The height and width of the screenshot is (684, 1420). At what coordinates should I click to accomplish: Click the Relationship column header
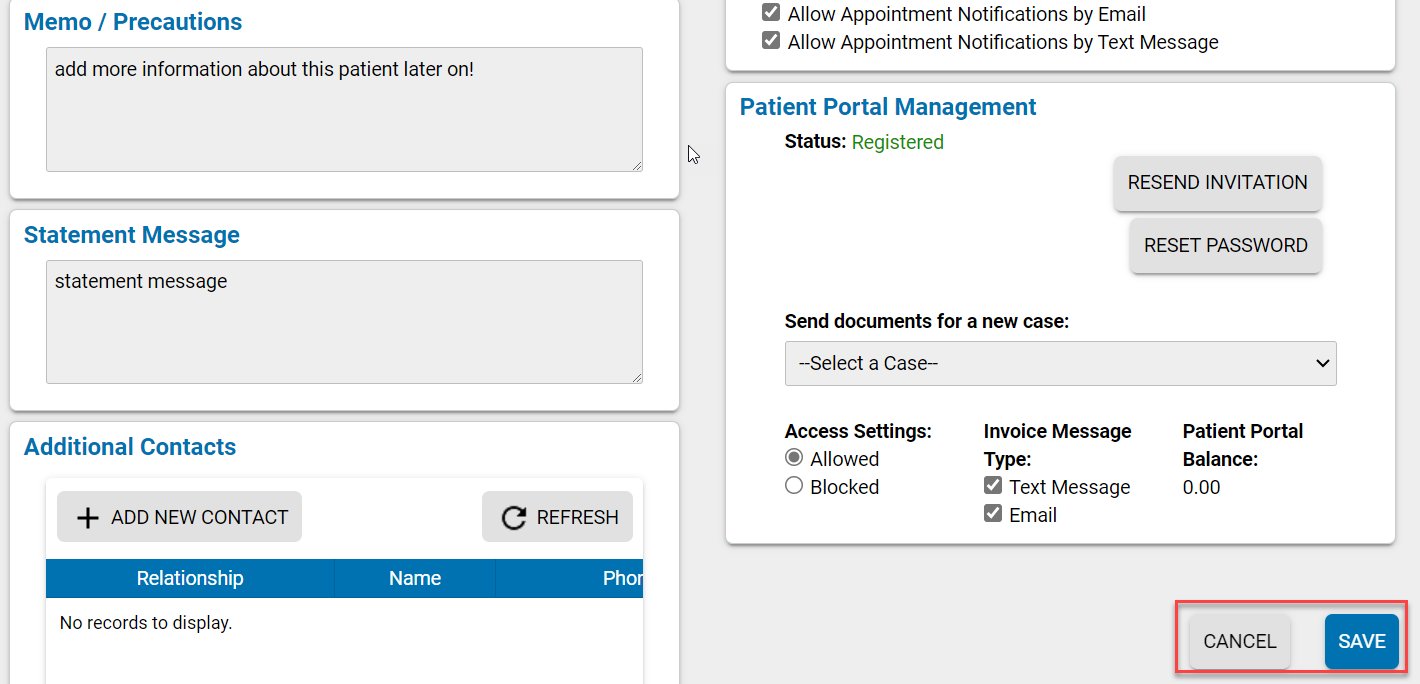pos(189,578)
